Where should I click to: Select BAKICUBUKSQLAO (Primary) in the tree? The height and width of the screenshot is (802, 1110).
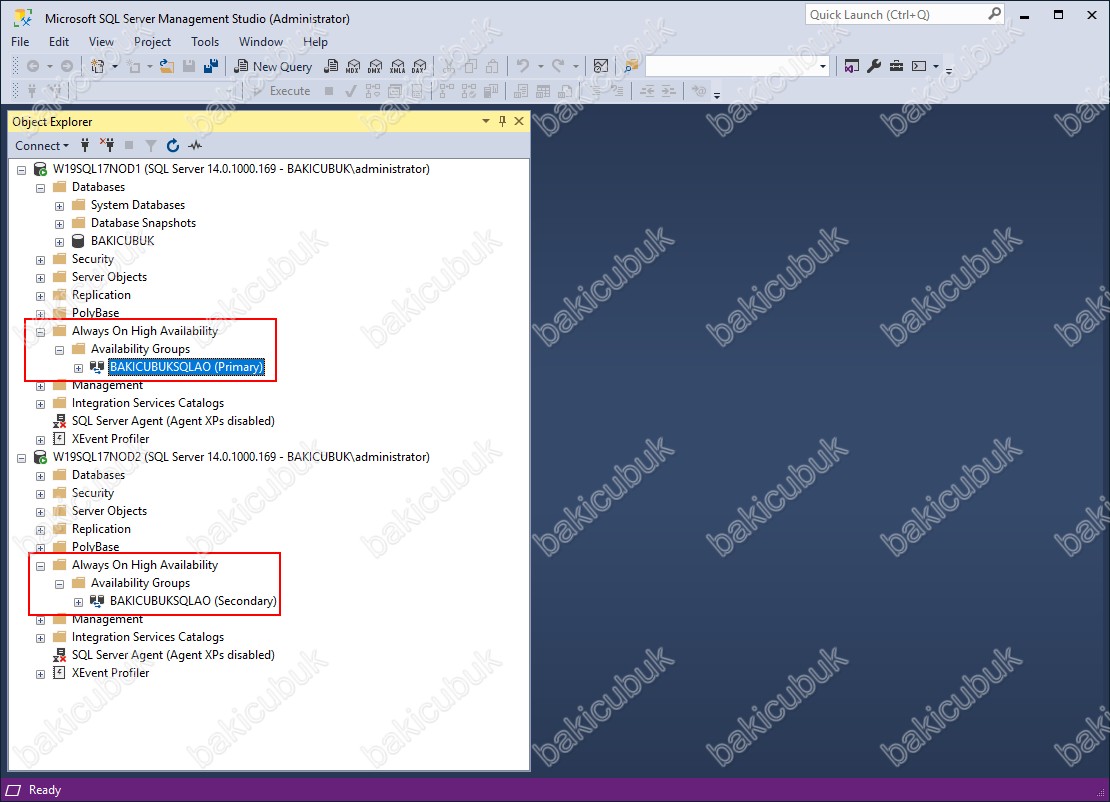pos(186,367)
